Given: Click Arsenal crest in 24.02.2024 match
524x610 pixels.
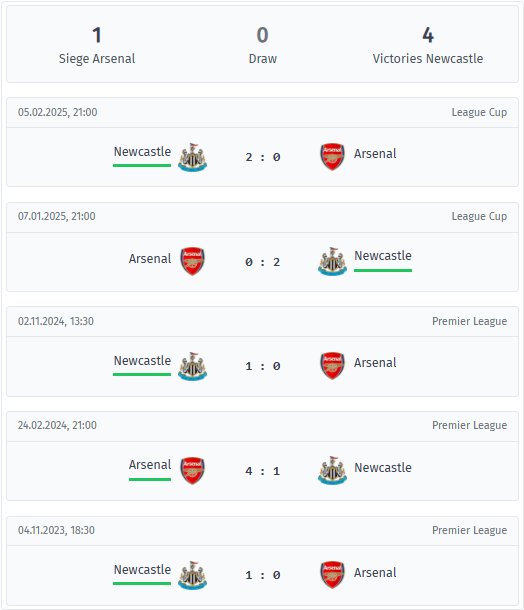Looking at the screenshot, I should click(193, 471).
